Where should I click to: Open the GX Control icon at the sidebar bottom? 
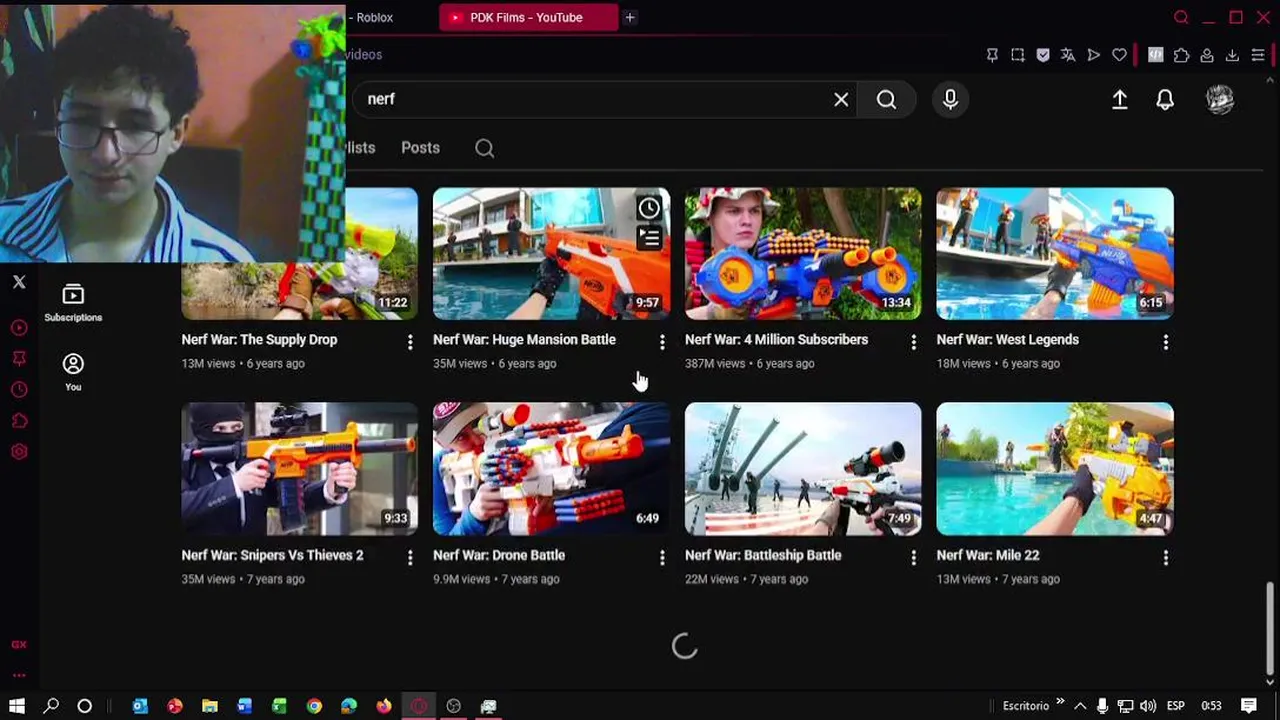[19, 645]
